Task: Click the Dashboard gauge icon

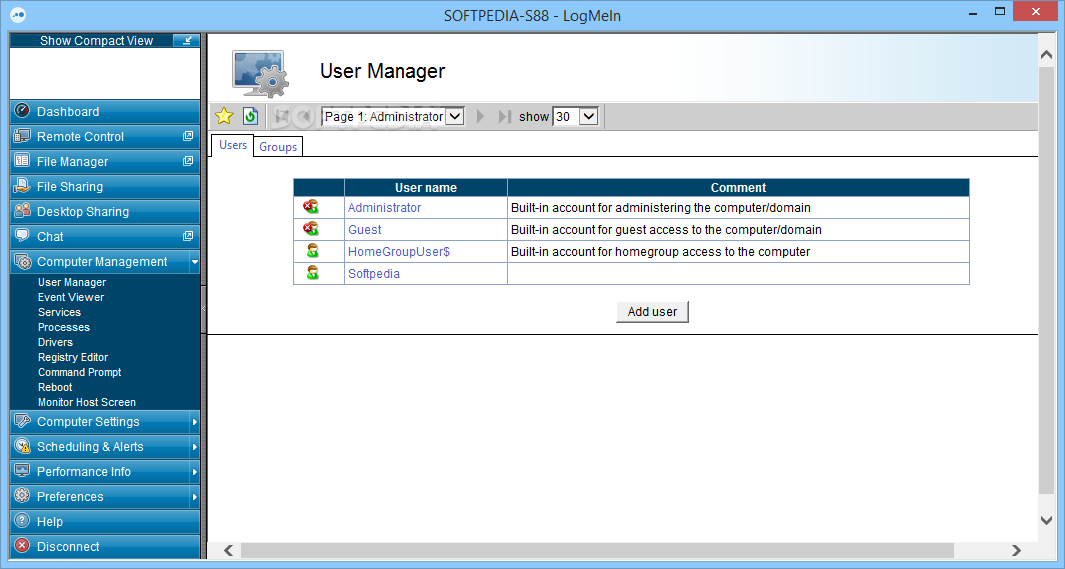Action: click(22, 111)
